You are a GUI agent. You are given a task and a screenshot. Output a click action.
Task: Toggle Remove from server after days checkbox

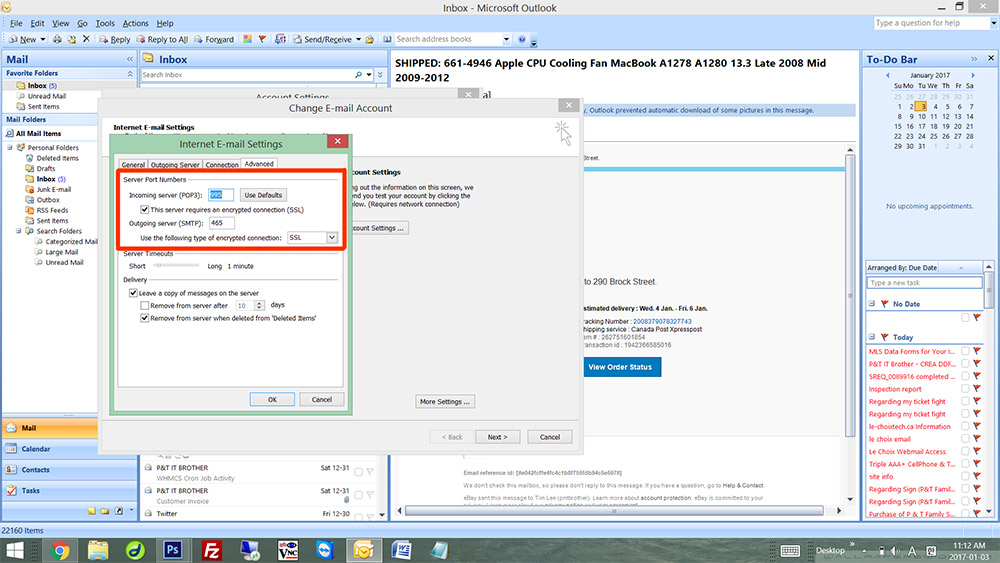(x=145, y=305)
